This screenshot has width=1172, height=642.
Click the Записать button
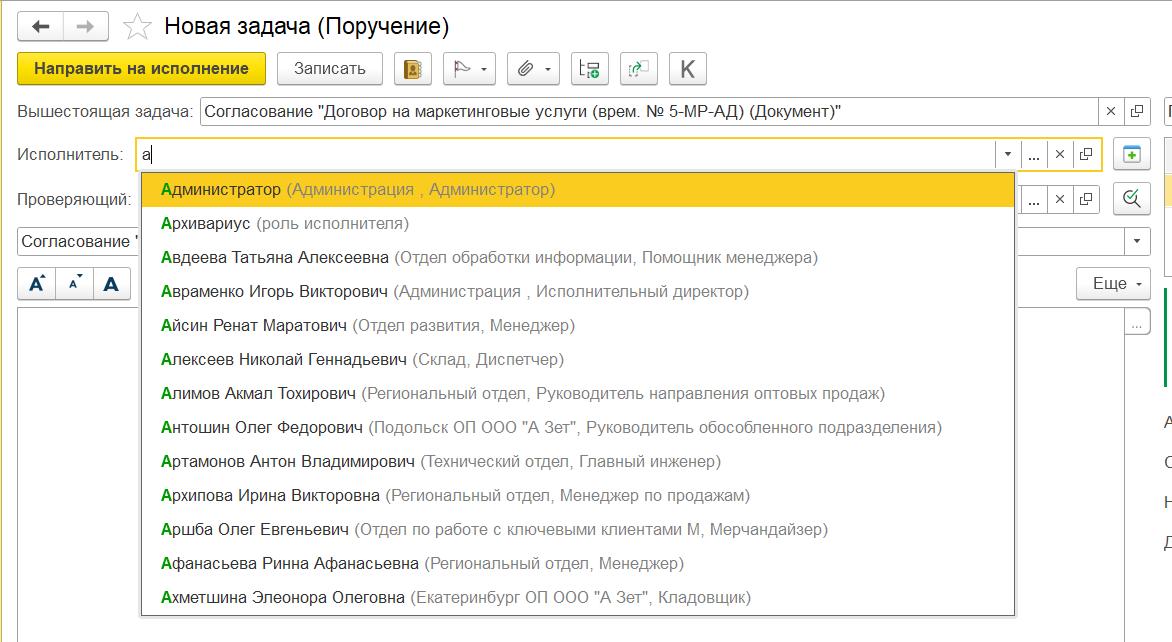pyautogui.click(x=330, y=69)
